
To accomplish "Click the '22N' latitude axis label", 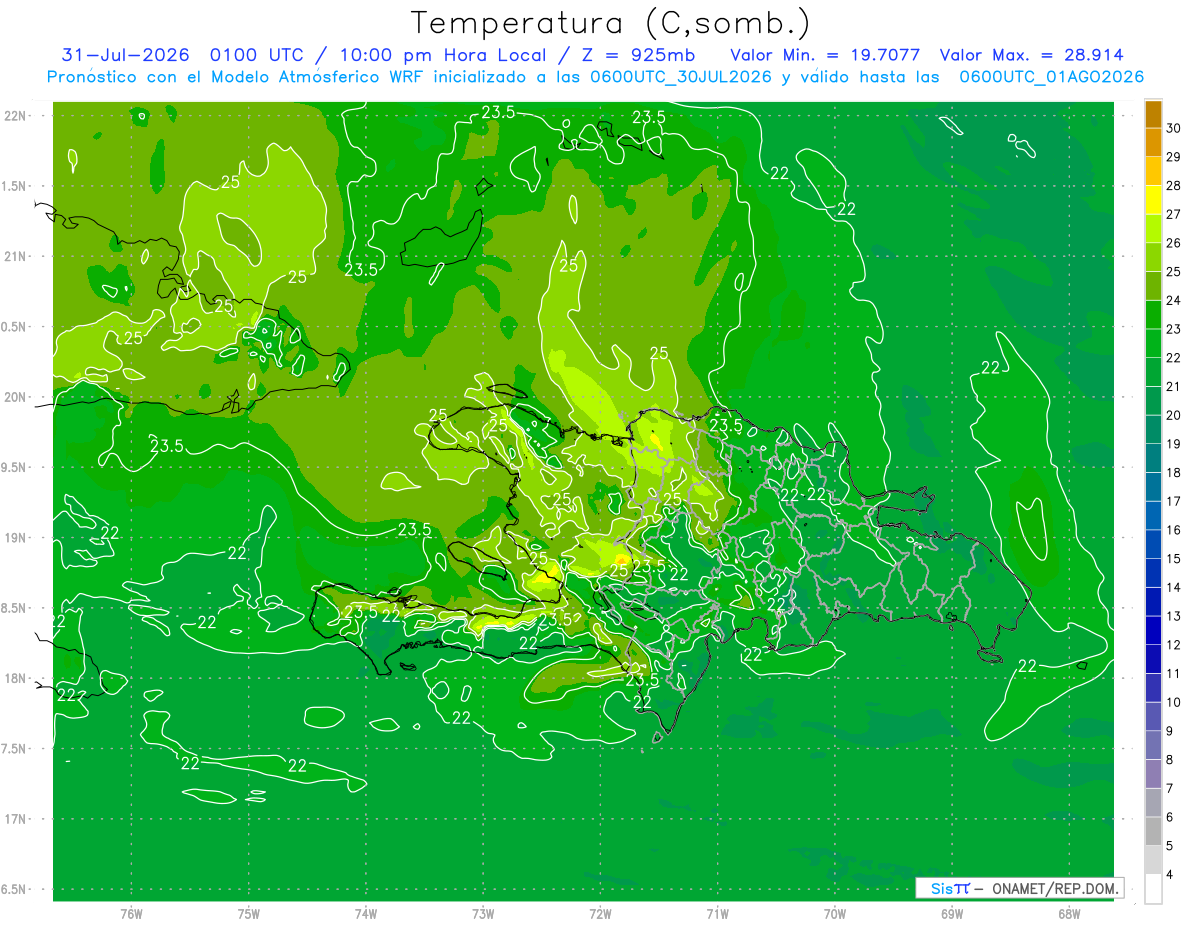I will (x=16, y=116).
